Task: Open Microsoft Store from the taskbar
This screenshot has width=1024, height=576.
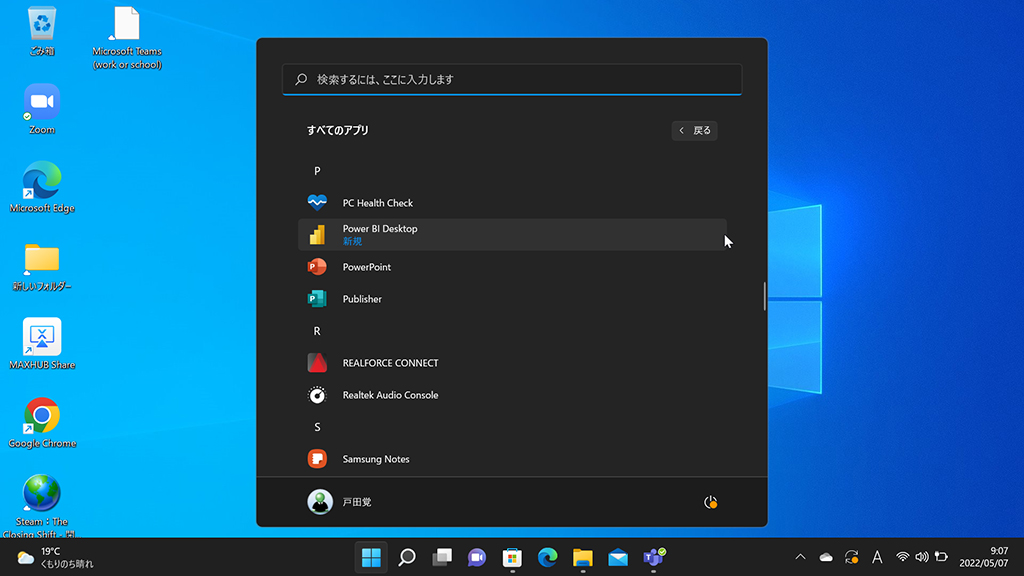Action: point(513,557)
